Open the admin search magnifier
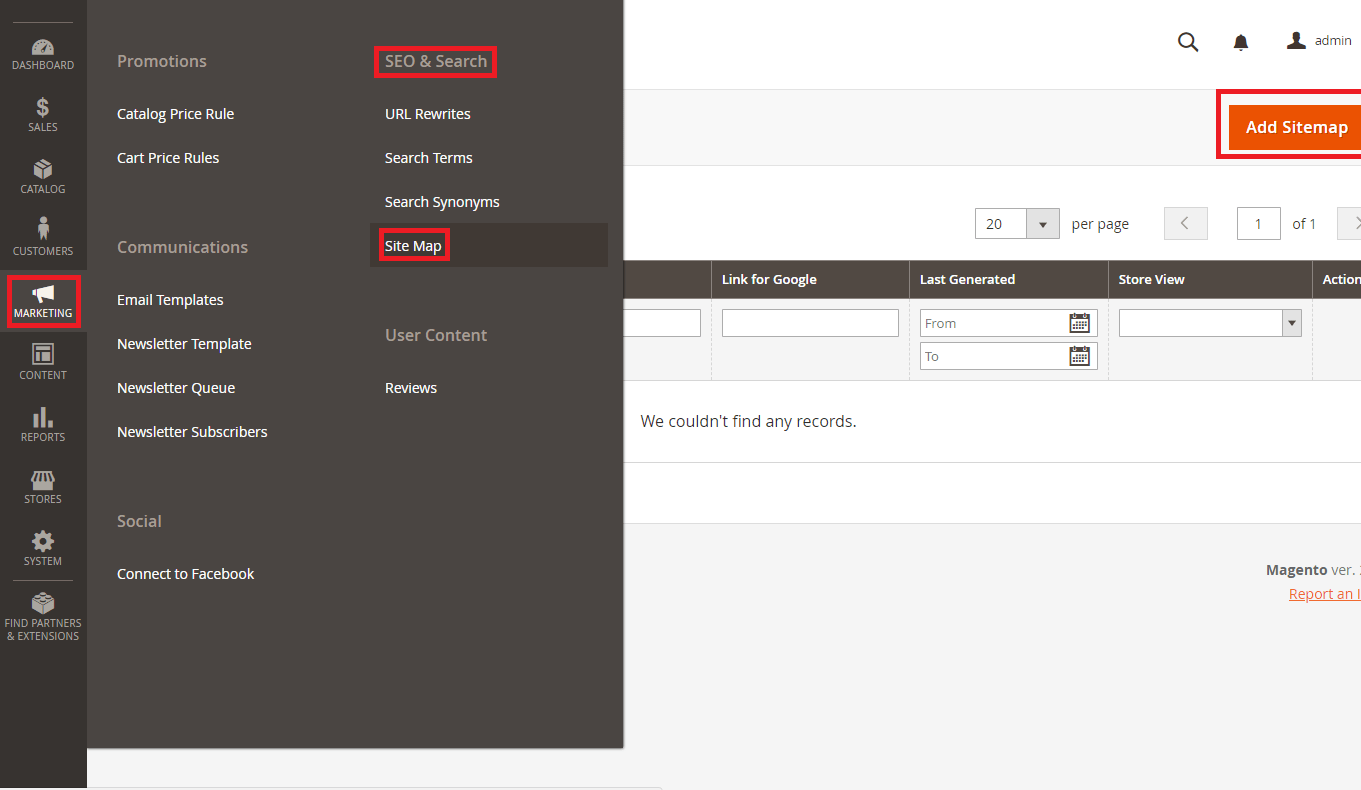This screenshot has width=1361, height=790. click(1188, 42)
